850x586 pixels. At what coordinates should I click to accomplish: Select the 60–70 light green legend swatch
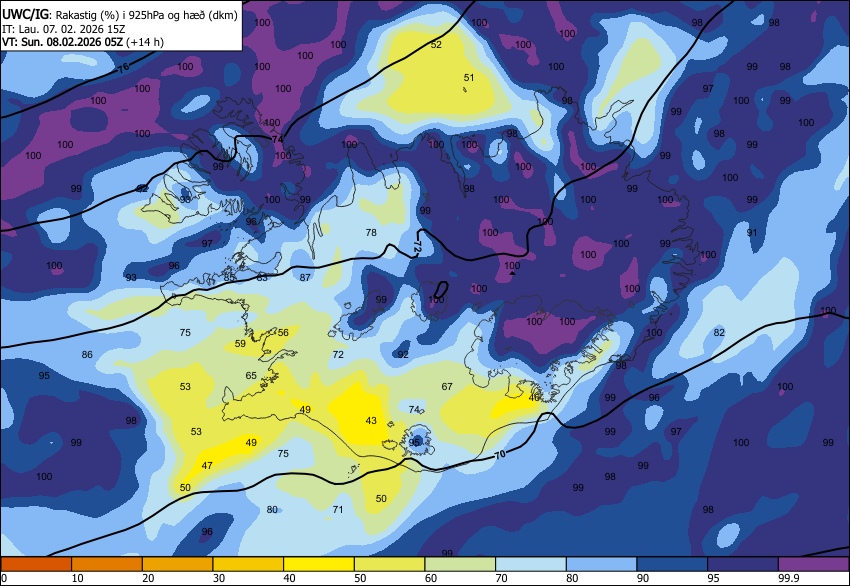(x=460, y=564)
